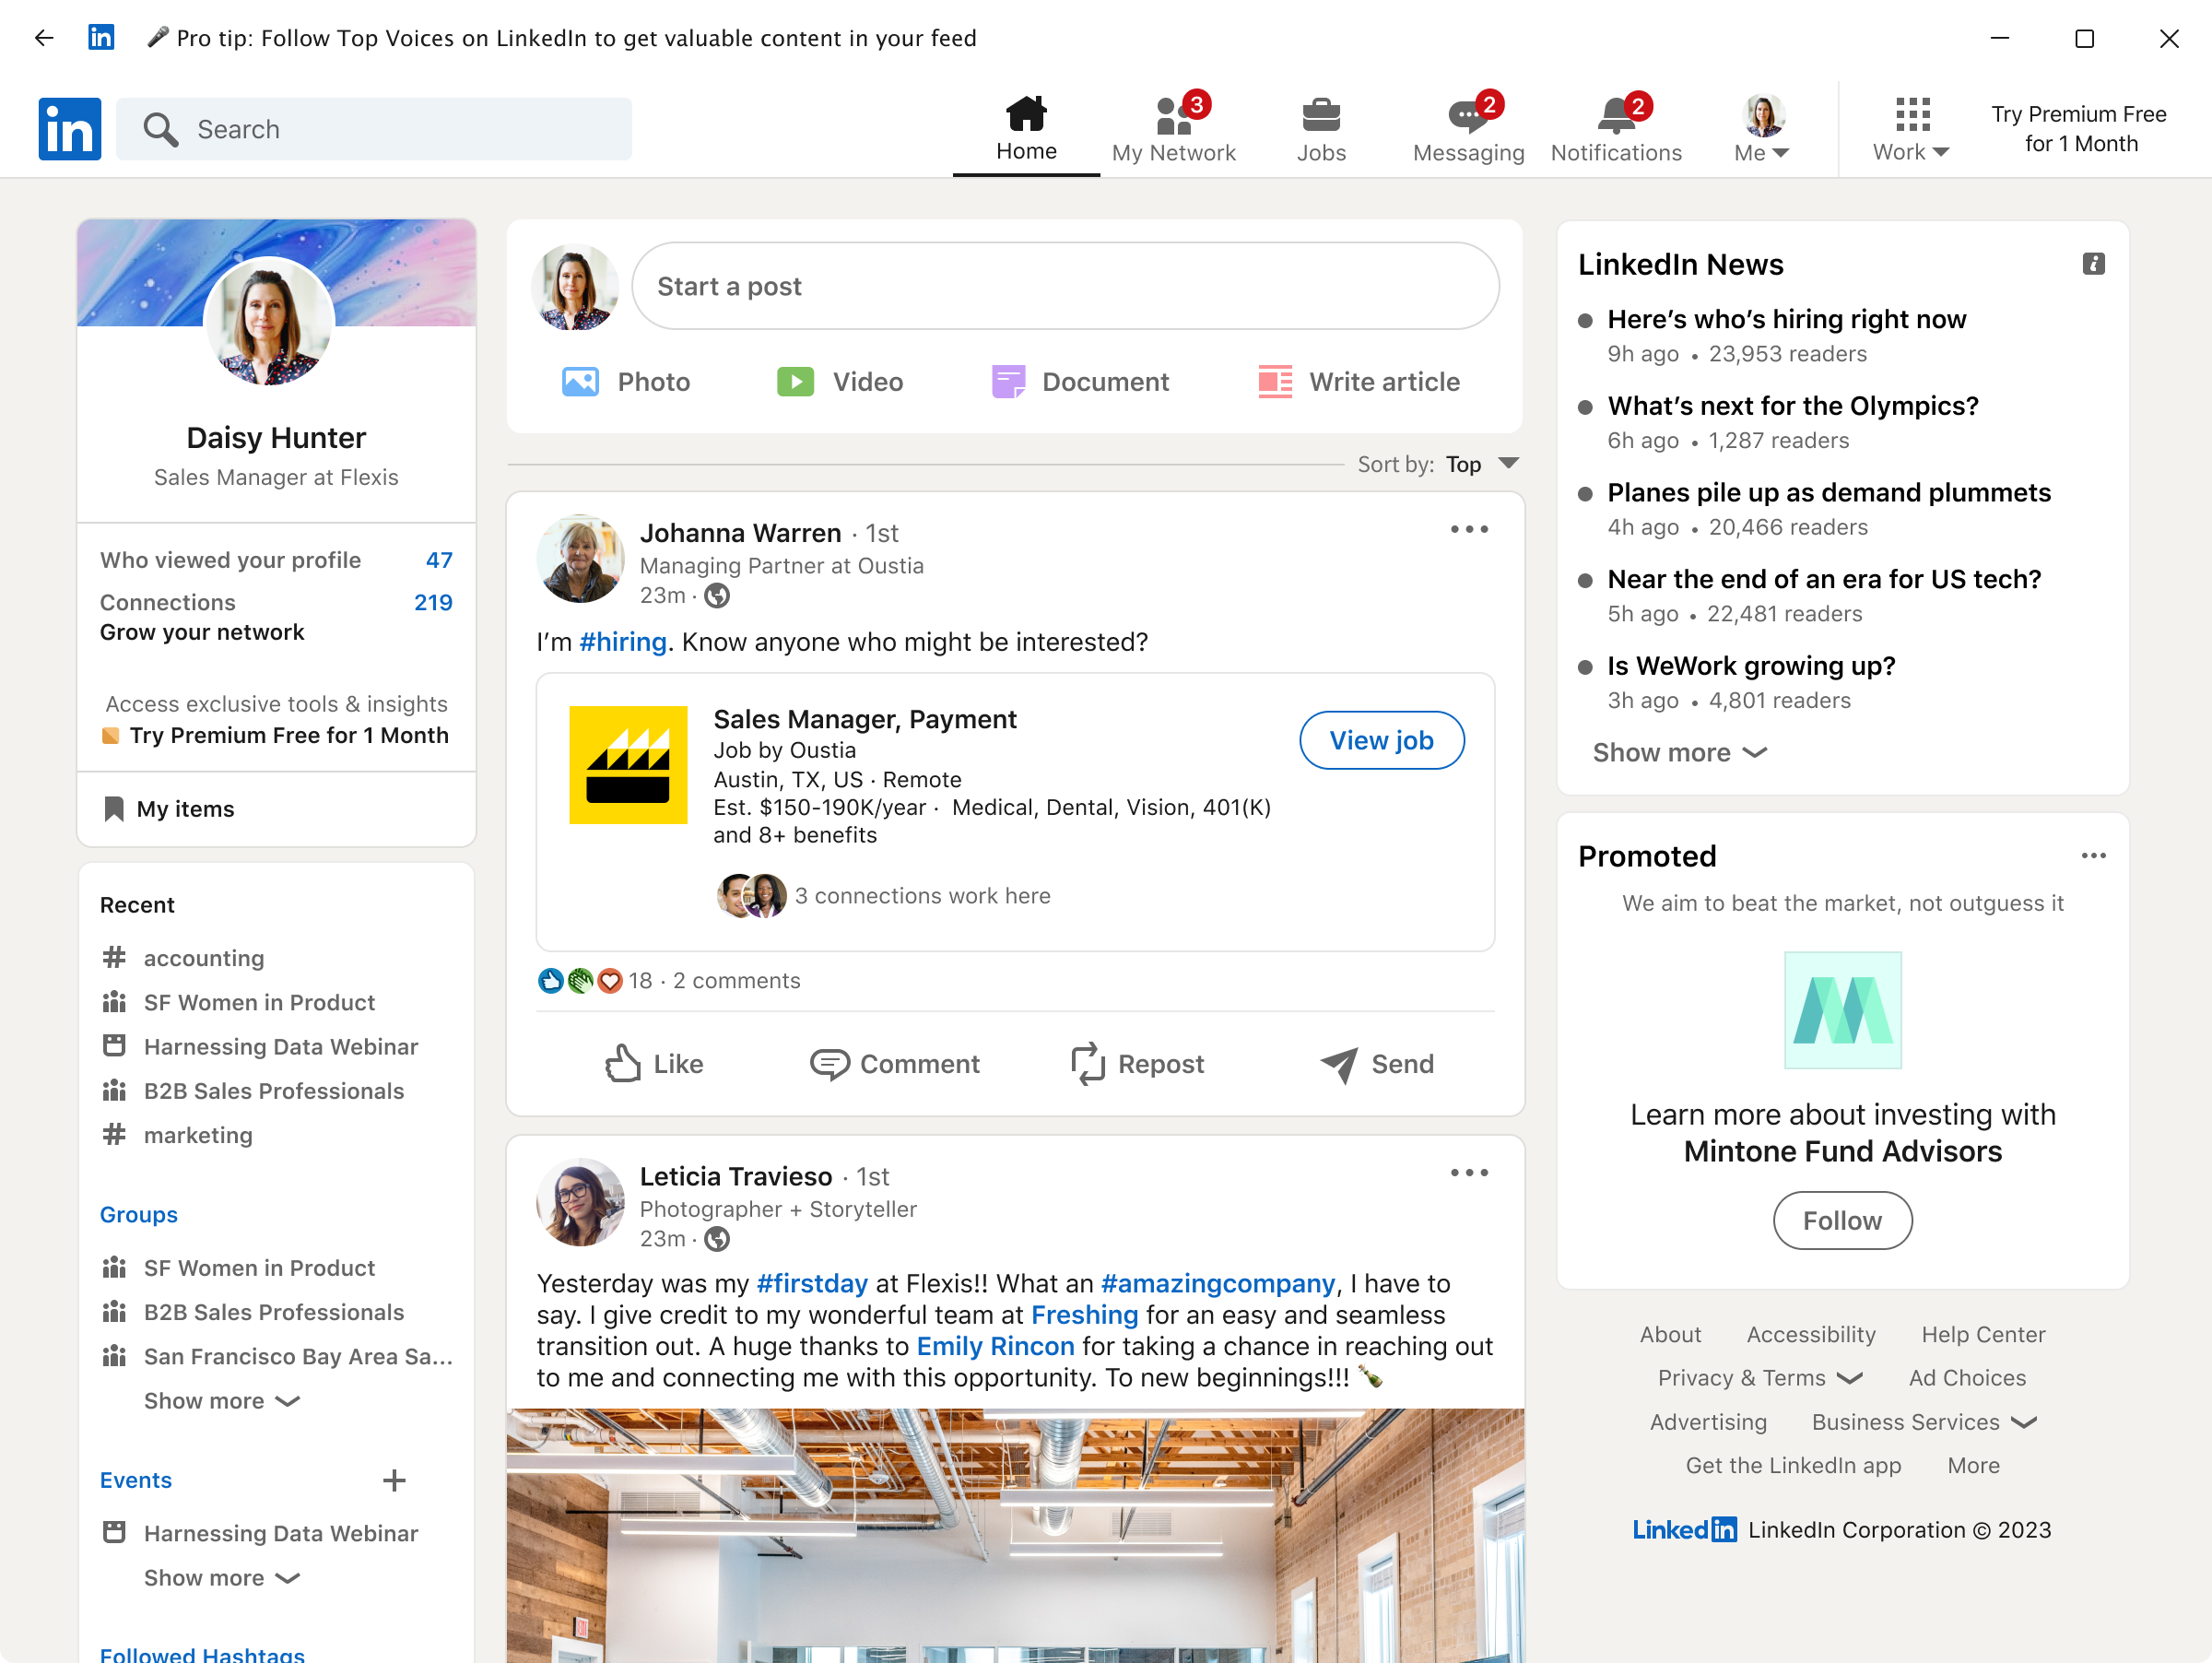Open the Me profile menu
The image size is (2212, 1663).
click(1761, 129)
